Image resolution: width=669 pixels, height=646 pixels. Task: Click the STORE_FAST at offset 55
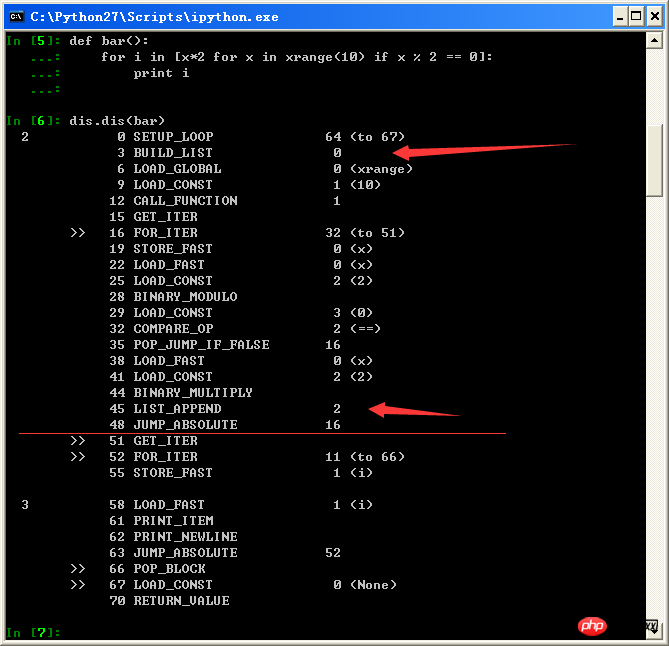pos(173,473)
